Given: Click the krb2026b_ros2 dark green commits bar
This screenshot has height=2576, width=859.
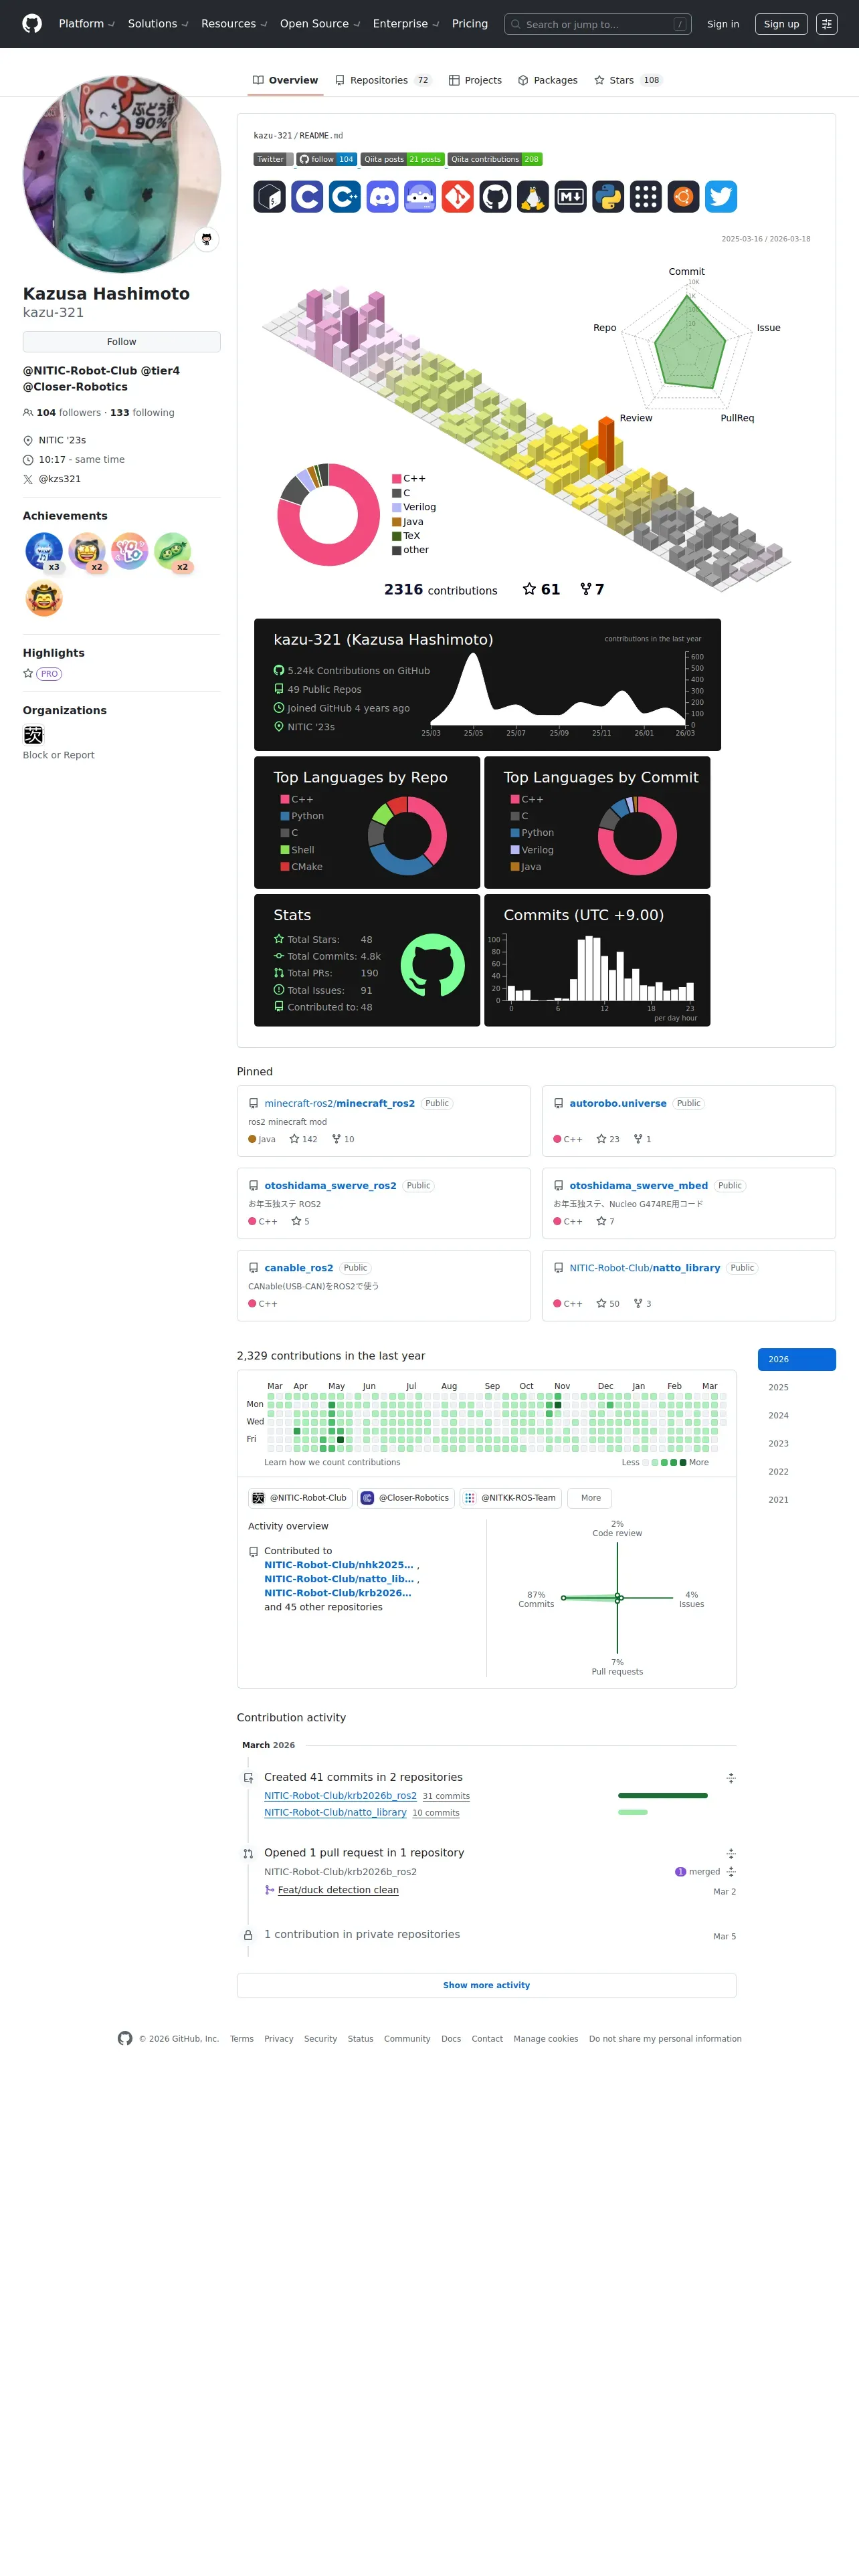Looking at the screenshot, I should pos(663,1796).
